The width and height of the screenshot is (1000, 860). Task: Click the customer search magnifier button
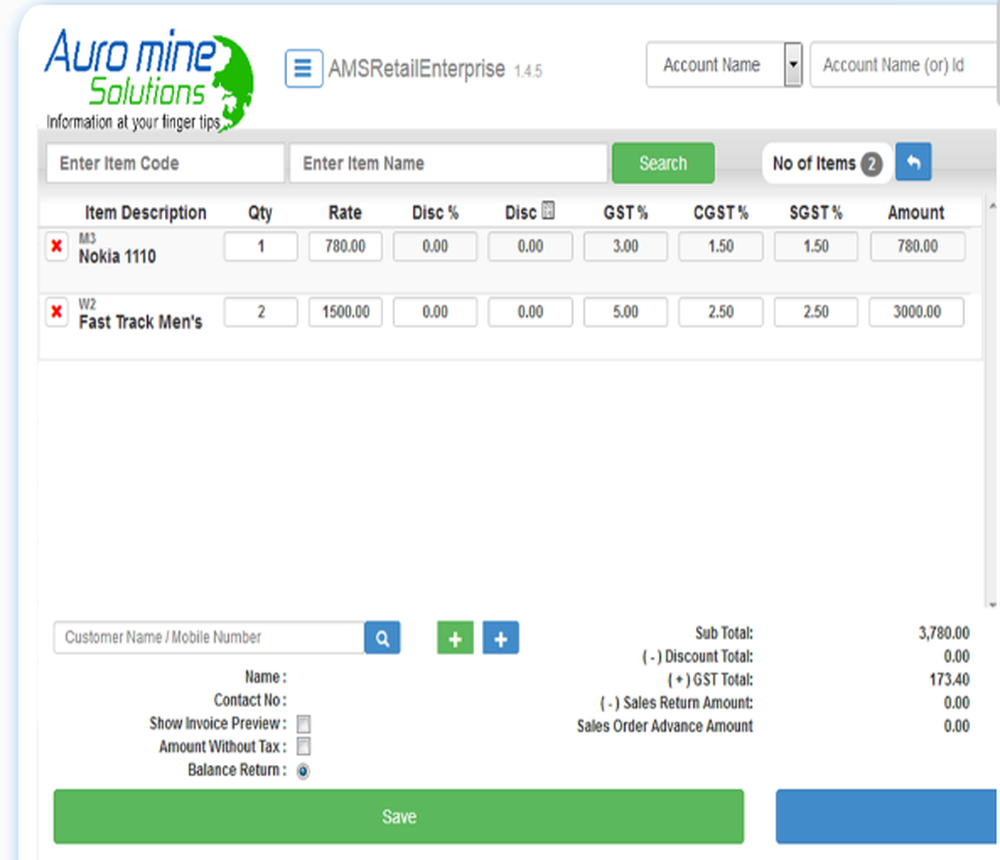click(x=383, y=638)
